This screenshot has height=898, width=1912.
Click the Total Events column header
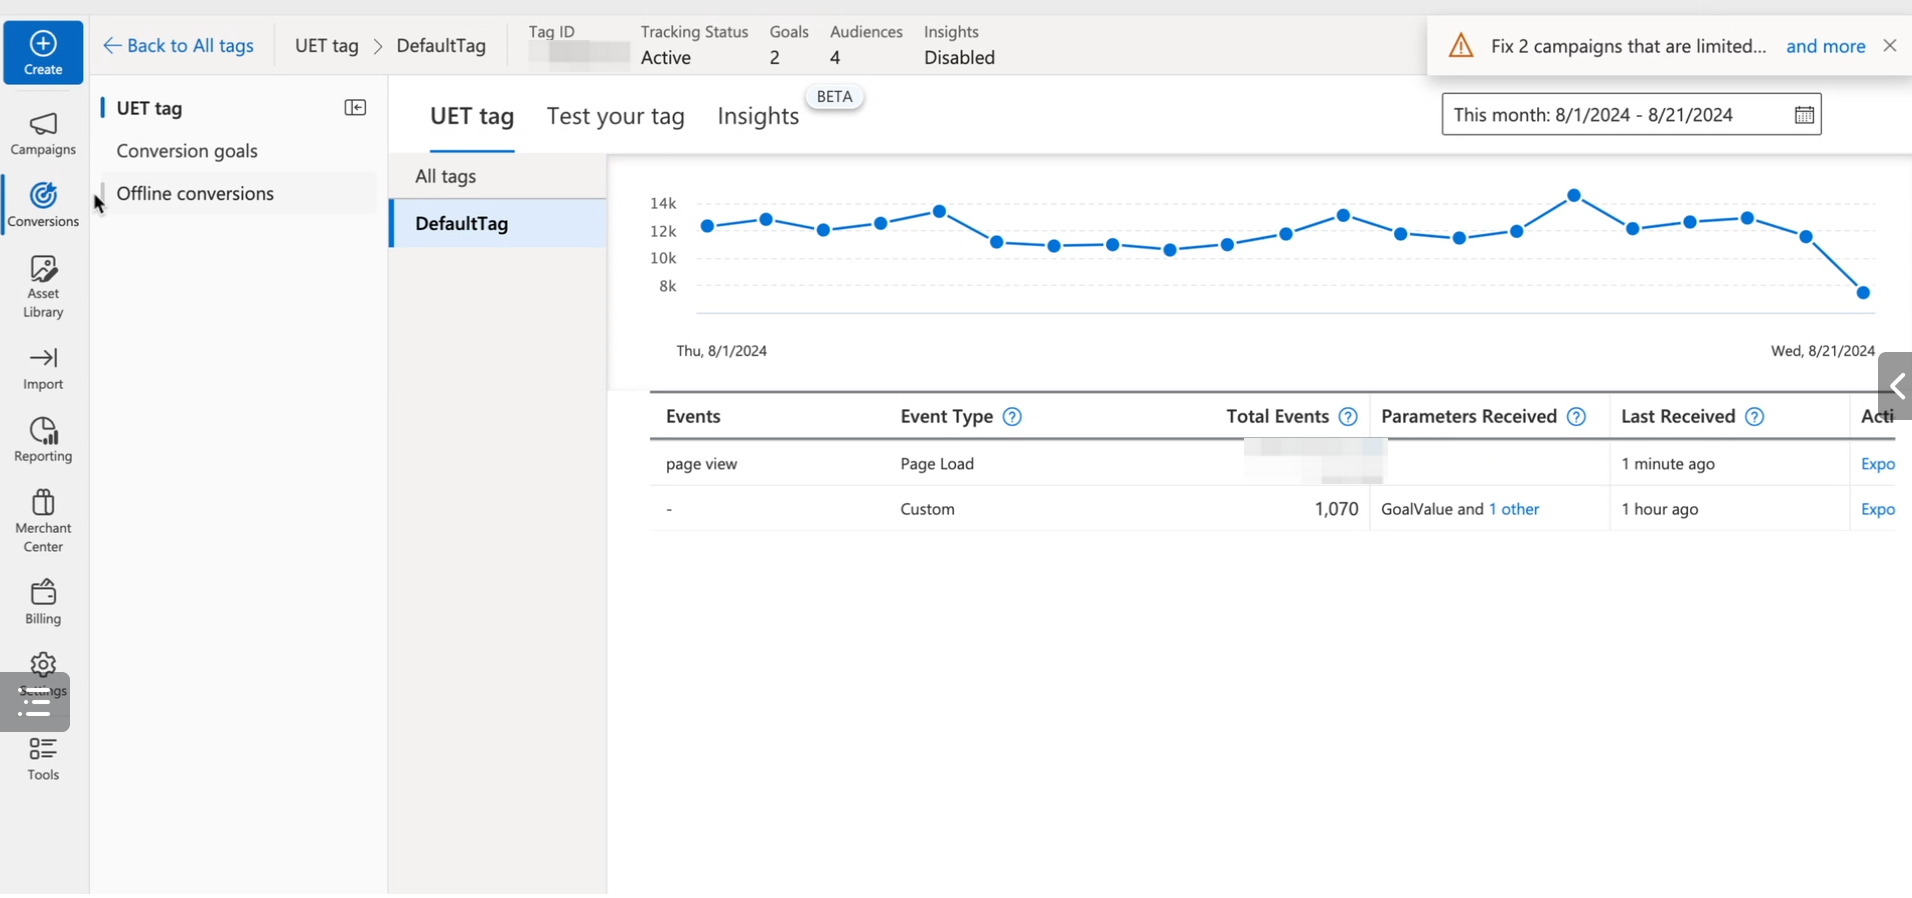1277,417
